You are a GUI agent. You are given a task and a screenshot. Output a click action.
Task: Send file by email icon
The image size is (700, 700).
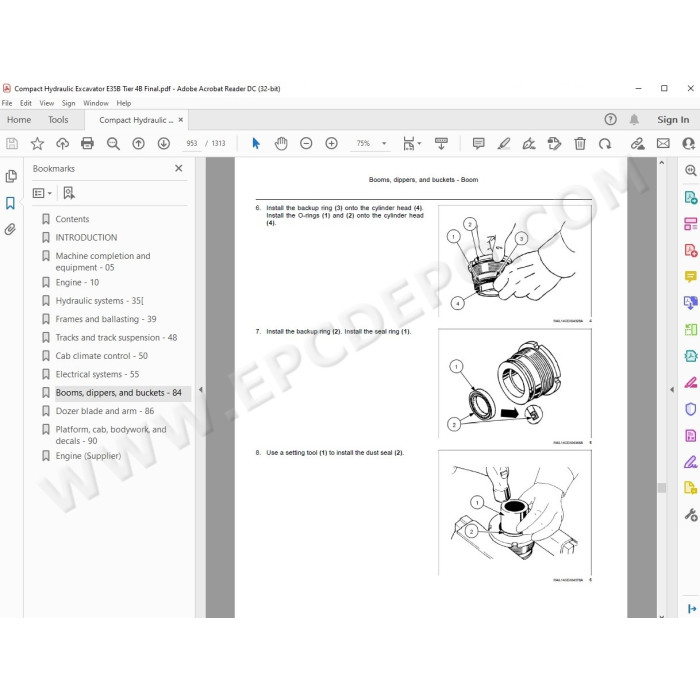663,143
